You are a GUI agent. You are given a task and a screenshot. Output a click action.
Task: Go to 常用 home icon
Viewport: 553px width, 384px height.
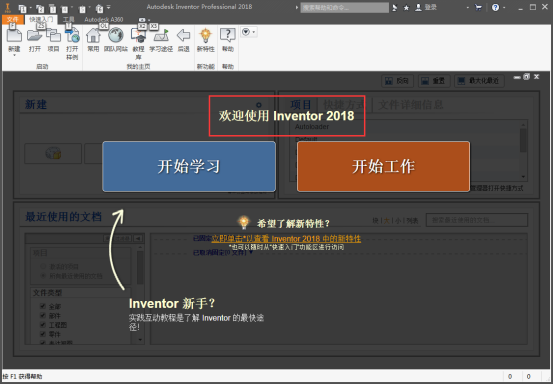pyautogui.click(x=93, y=36)
